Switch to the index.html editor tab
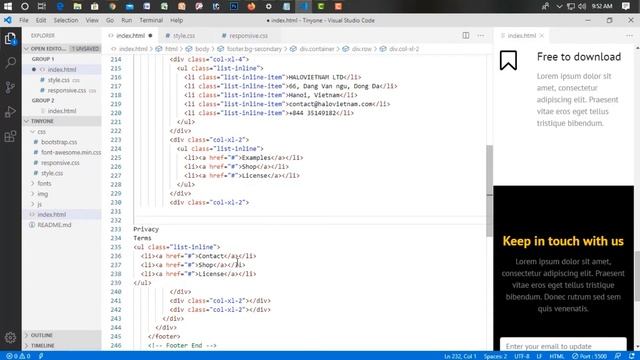This screenshot has width=640, height=360. pos(130,36)
